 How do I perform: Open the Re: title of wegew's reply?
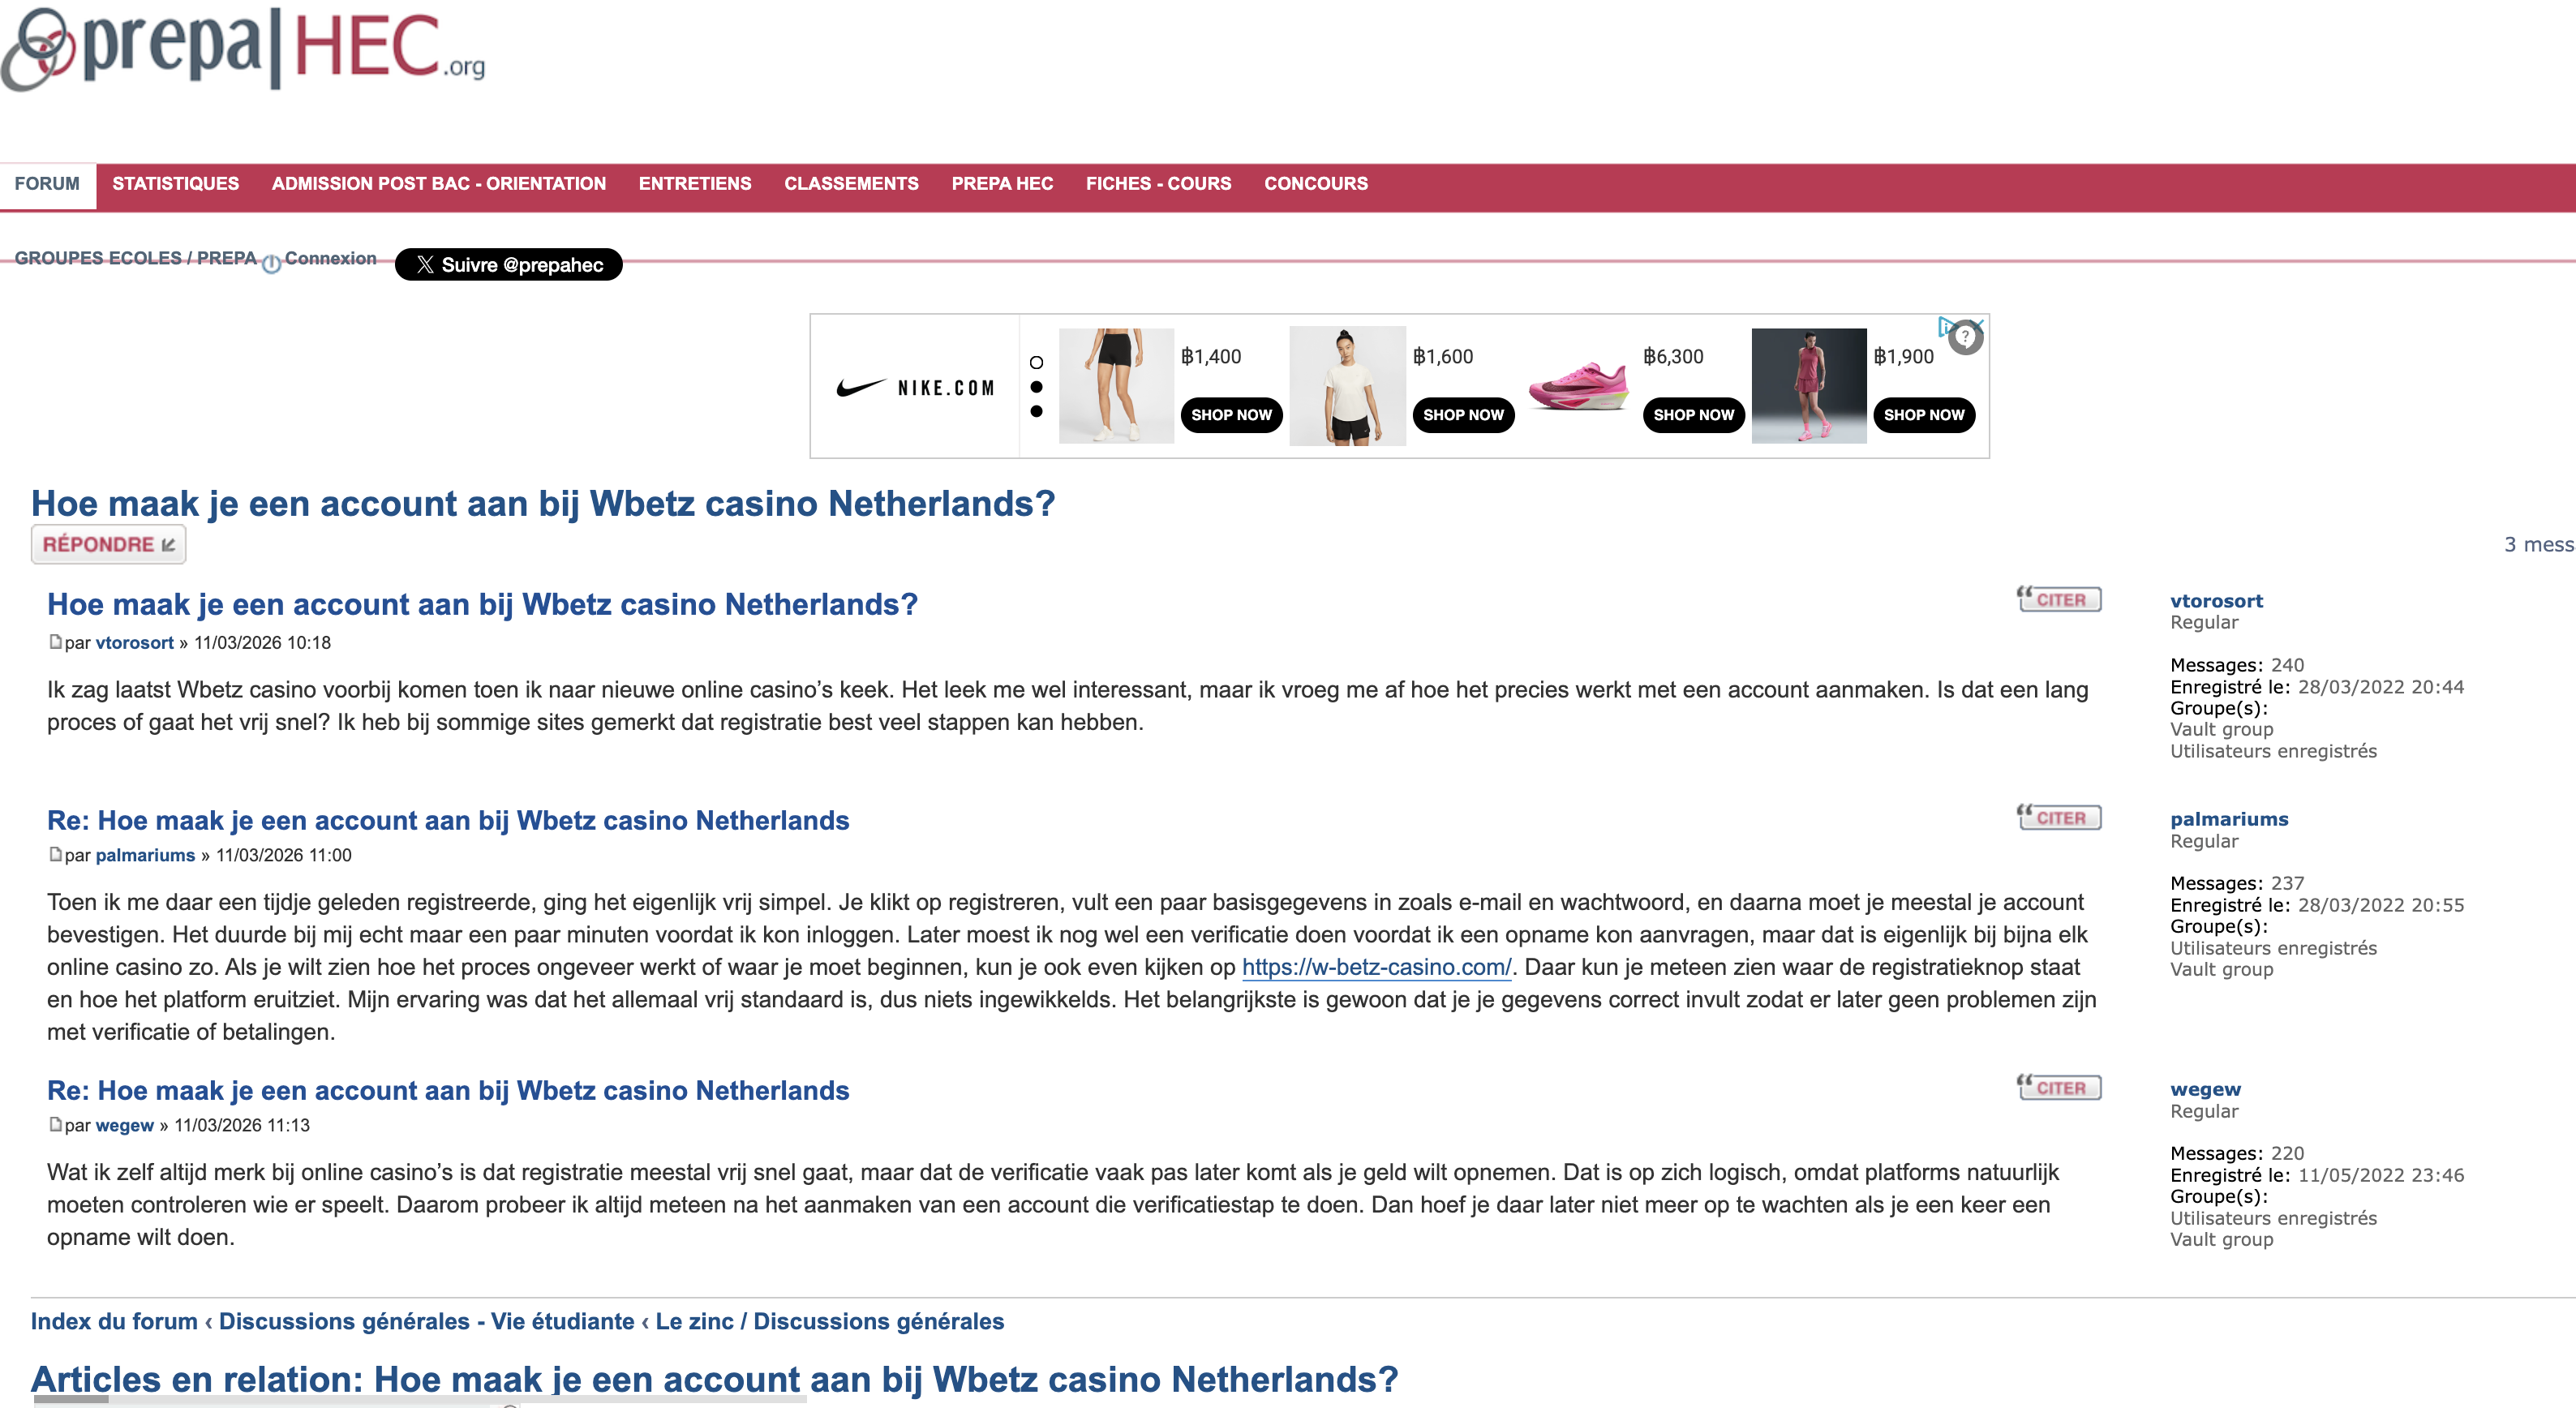point(448,1091)
